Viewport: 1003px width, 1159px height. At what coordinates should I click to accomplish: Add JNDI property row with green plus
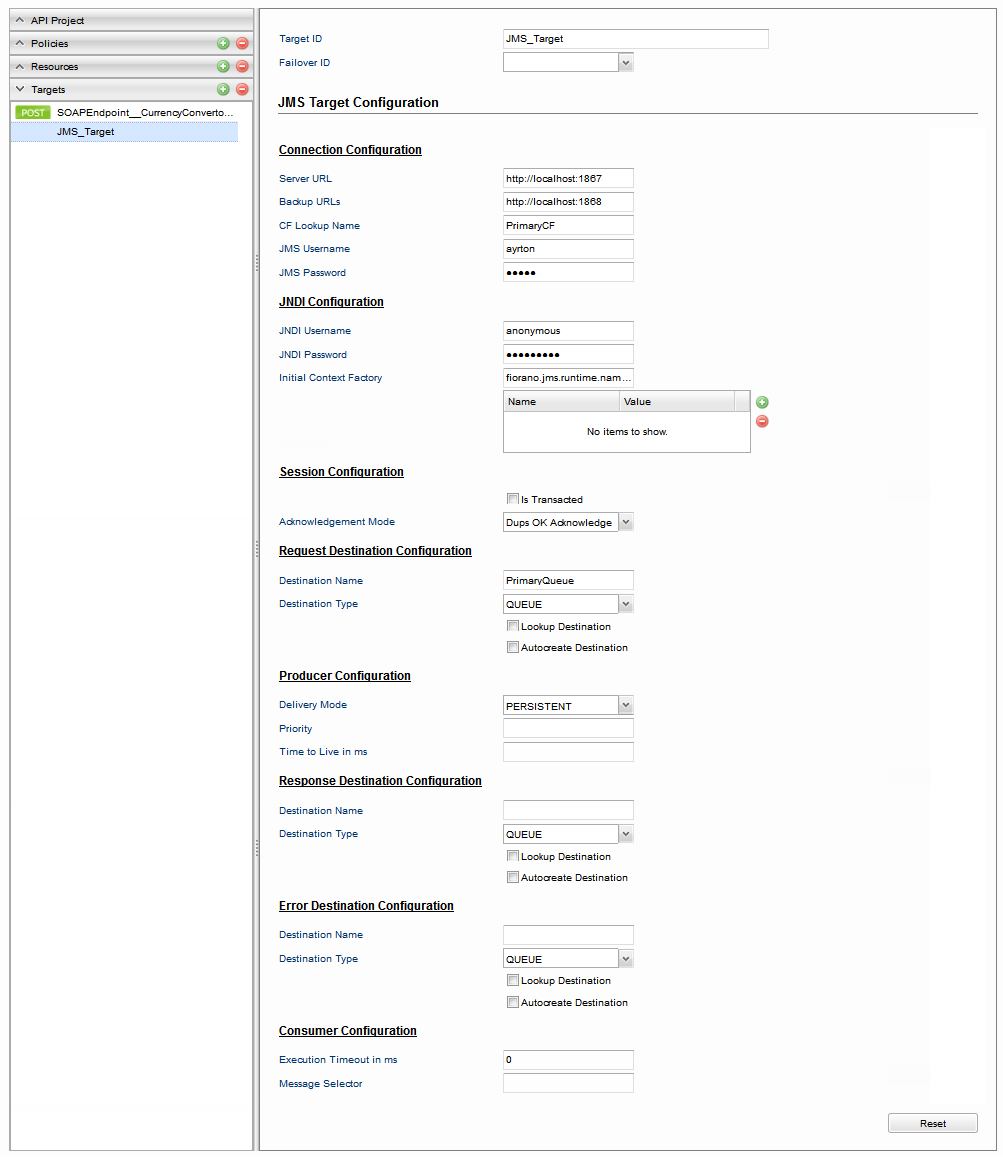[762, 402]
